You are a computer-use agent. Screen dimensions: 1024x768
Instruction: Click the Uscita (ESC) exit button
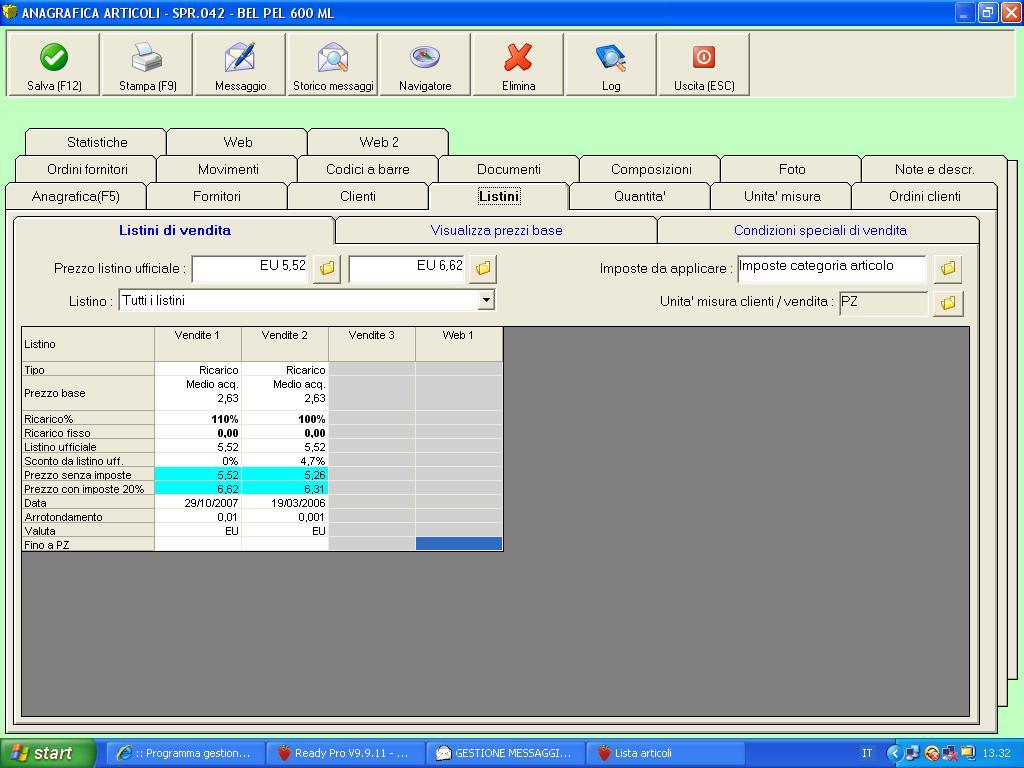click(x=704, y=65)
